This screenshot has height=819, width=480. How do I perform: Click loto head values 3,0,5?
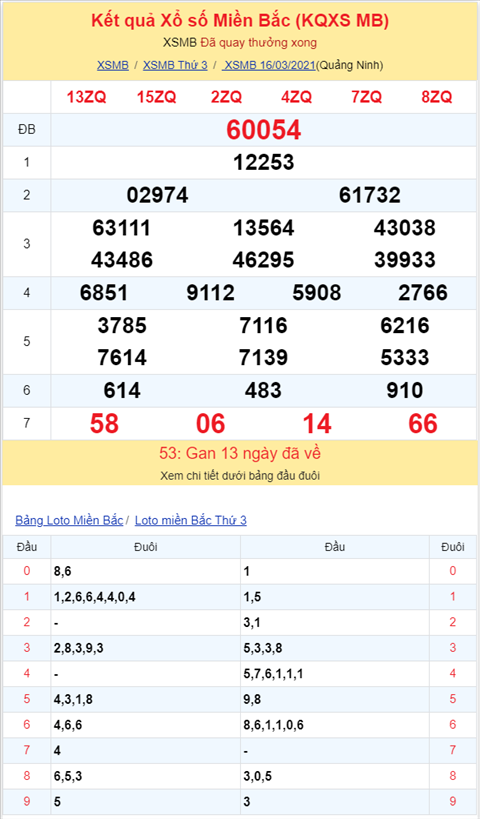[257, 776]
